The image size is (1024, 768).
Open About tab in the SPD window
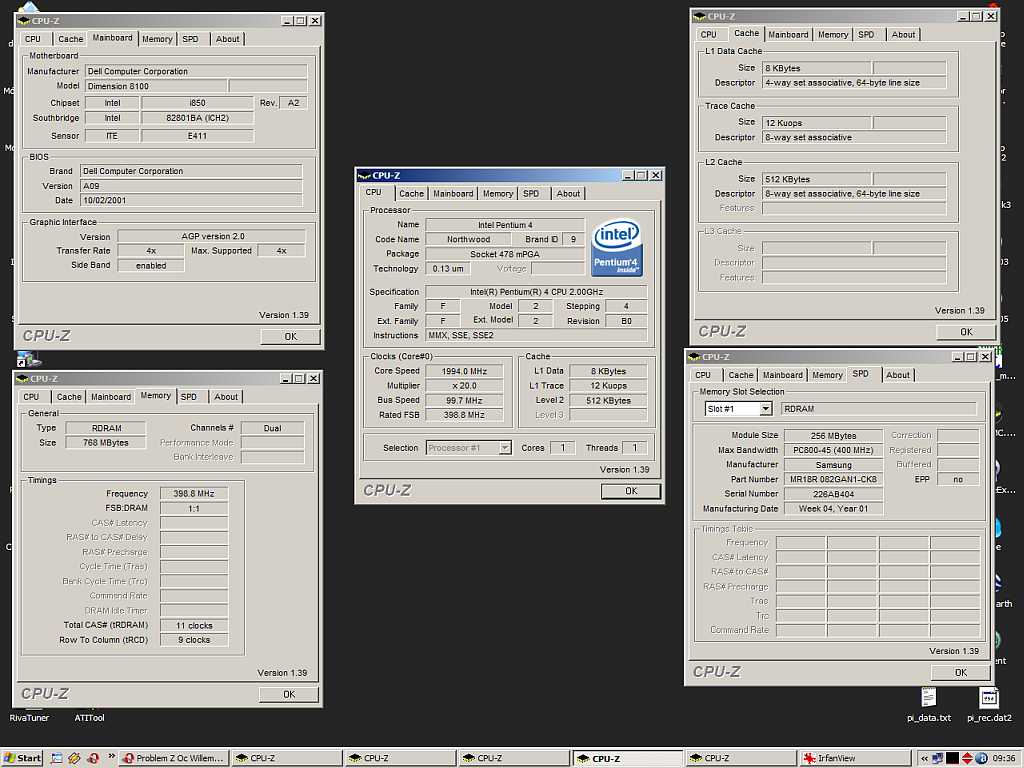point(898,376)
